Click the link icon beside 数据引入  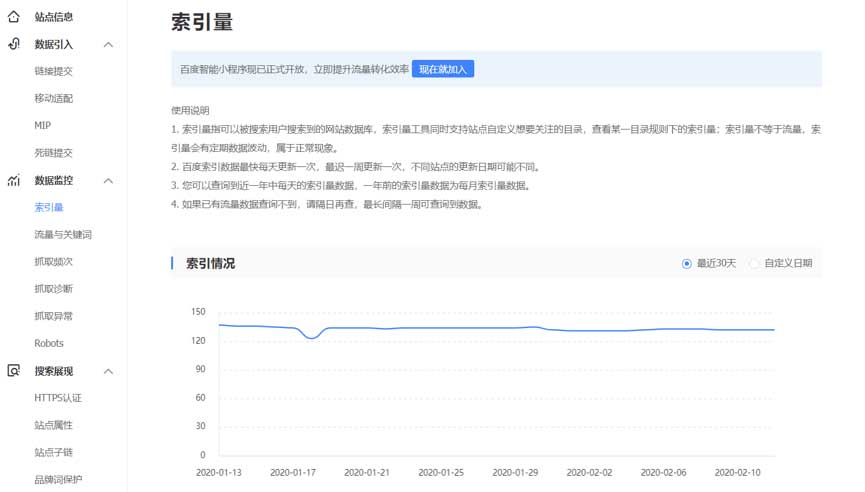tap(13, 44)
